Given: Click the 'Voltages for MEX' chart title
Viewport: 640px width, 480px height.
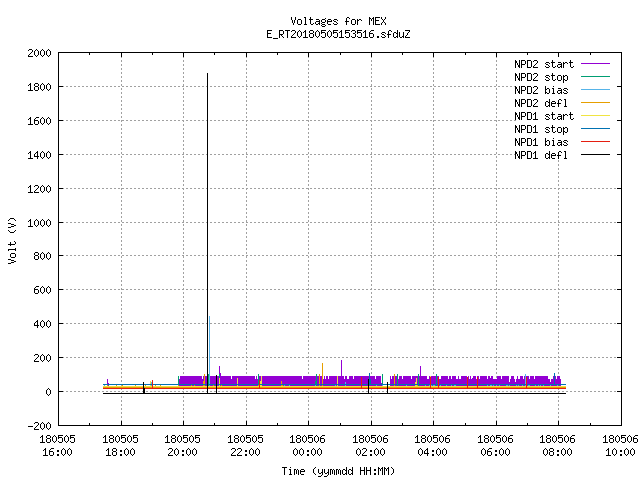Looking at the screenshot, I should coord(338,21).
